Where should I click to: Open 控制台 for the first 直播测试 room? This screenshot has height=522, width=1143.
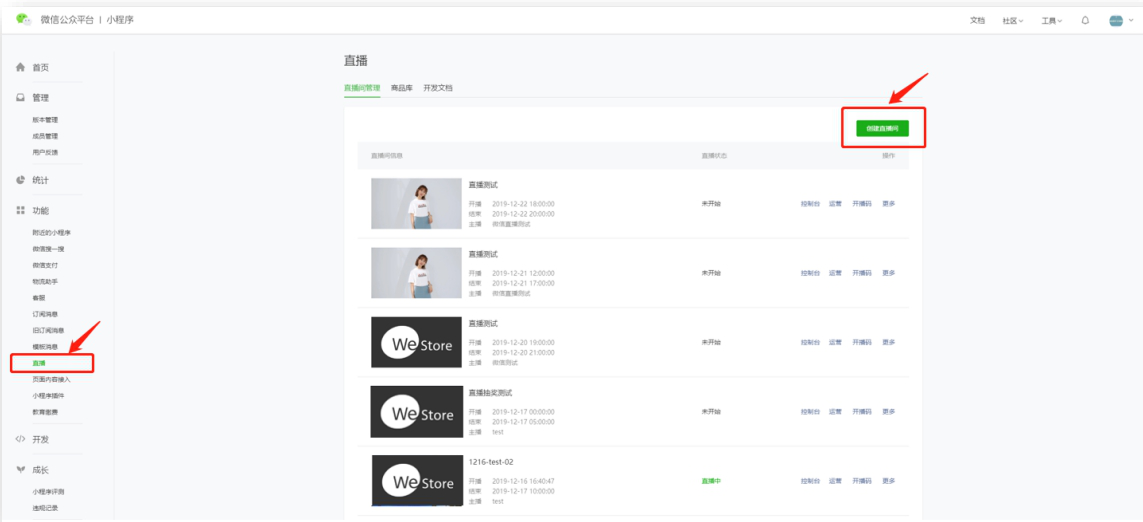[x=810, y=203]
